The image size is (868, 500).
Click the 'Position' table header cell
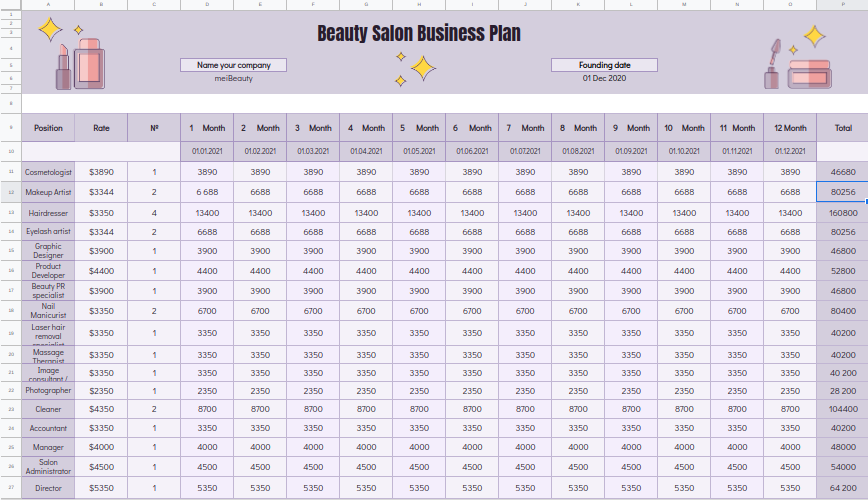[x=48, y=128]
